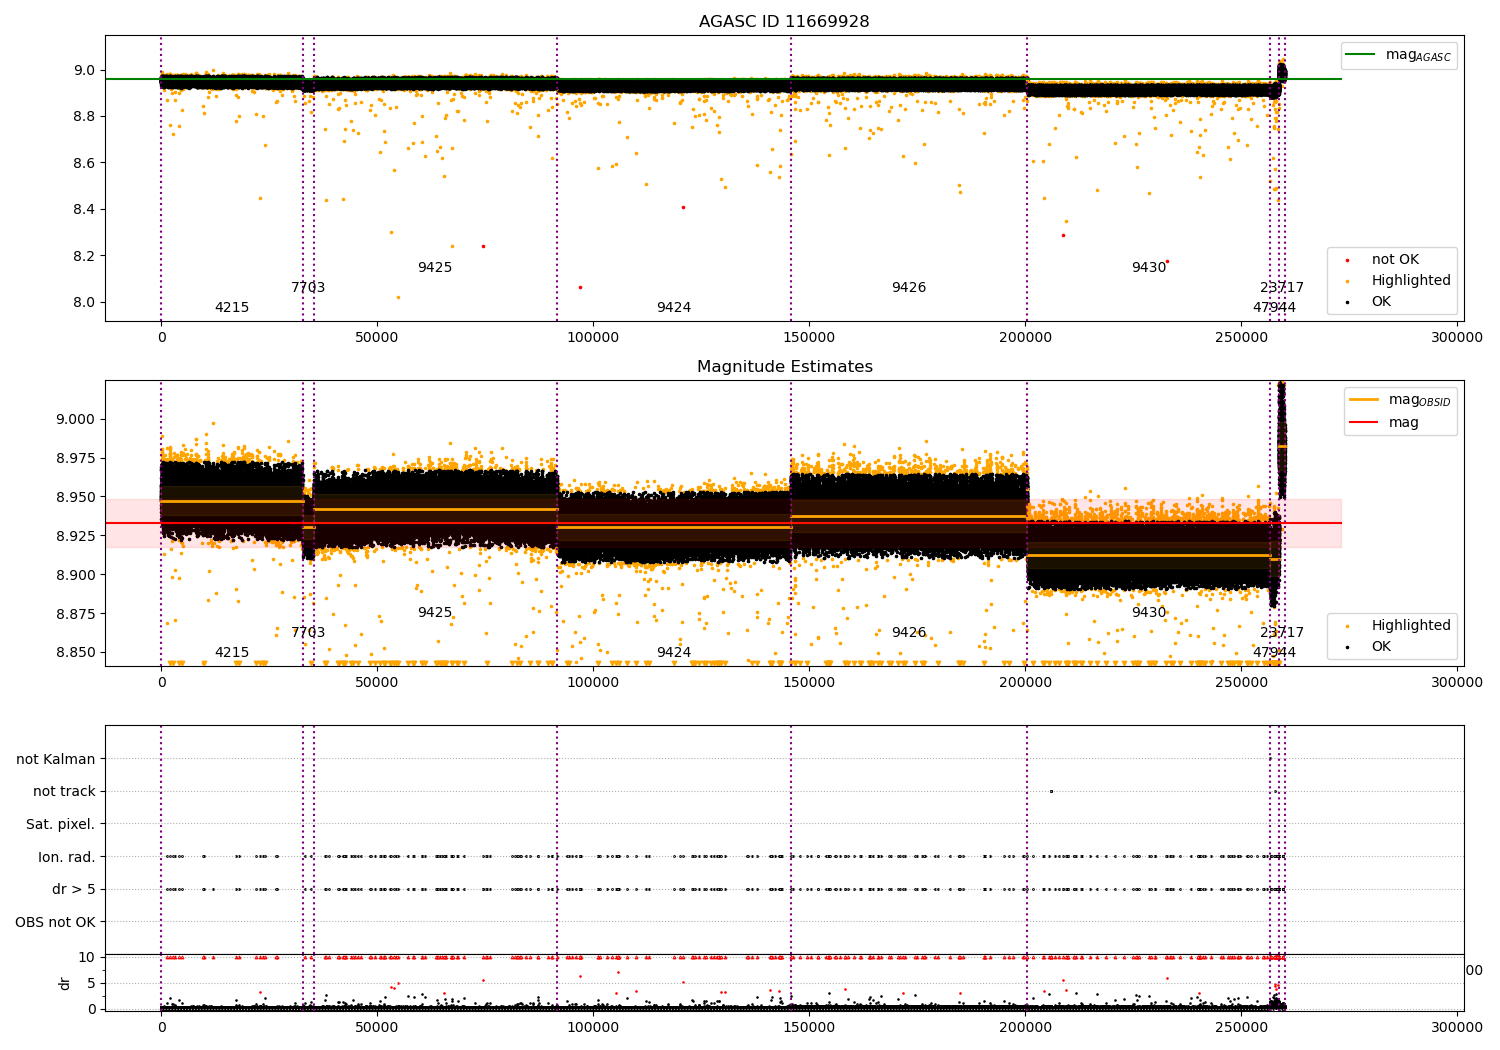The image size is (1500, 1050).
Task: Click obsid label 23717 in Magnitude Estimates plot
Action: (x=1282, y=633)
